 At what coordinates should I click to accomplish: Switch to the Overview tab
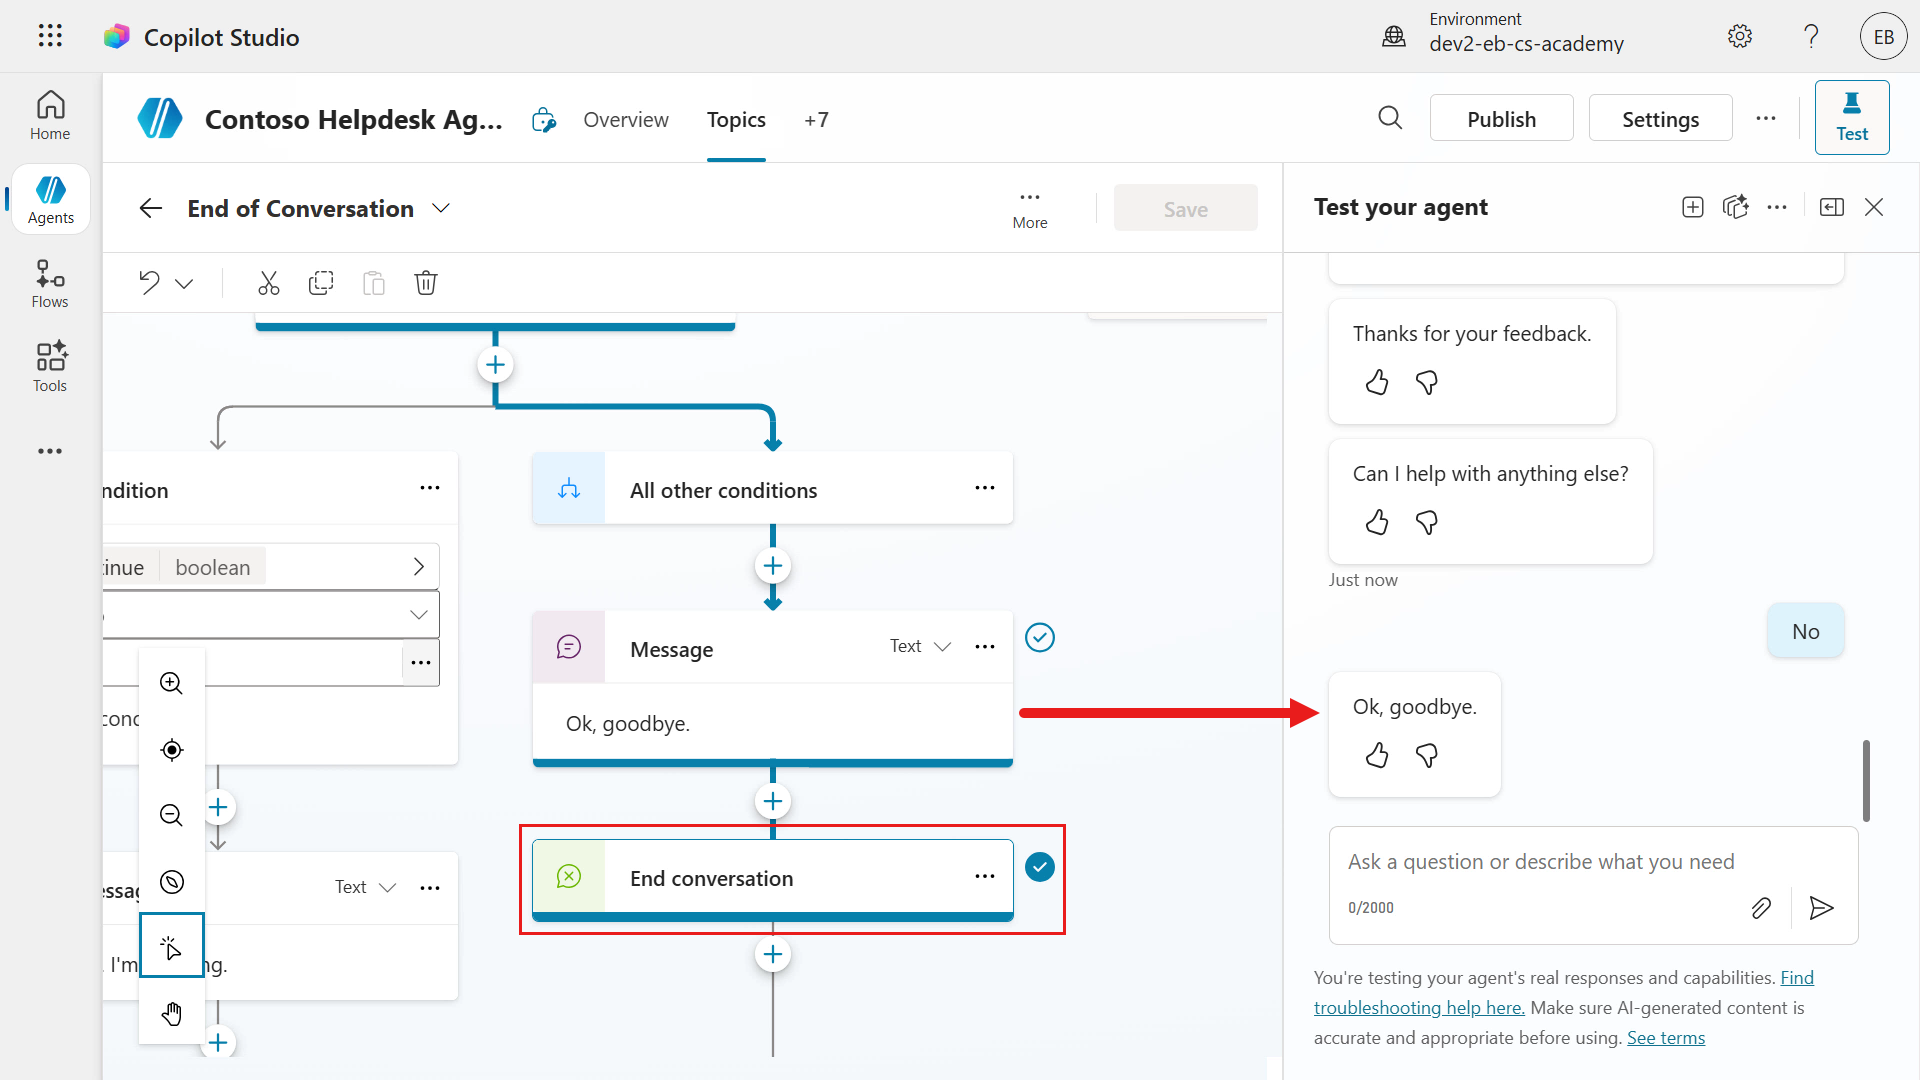click(626, 120)
